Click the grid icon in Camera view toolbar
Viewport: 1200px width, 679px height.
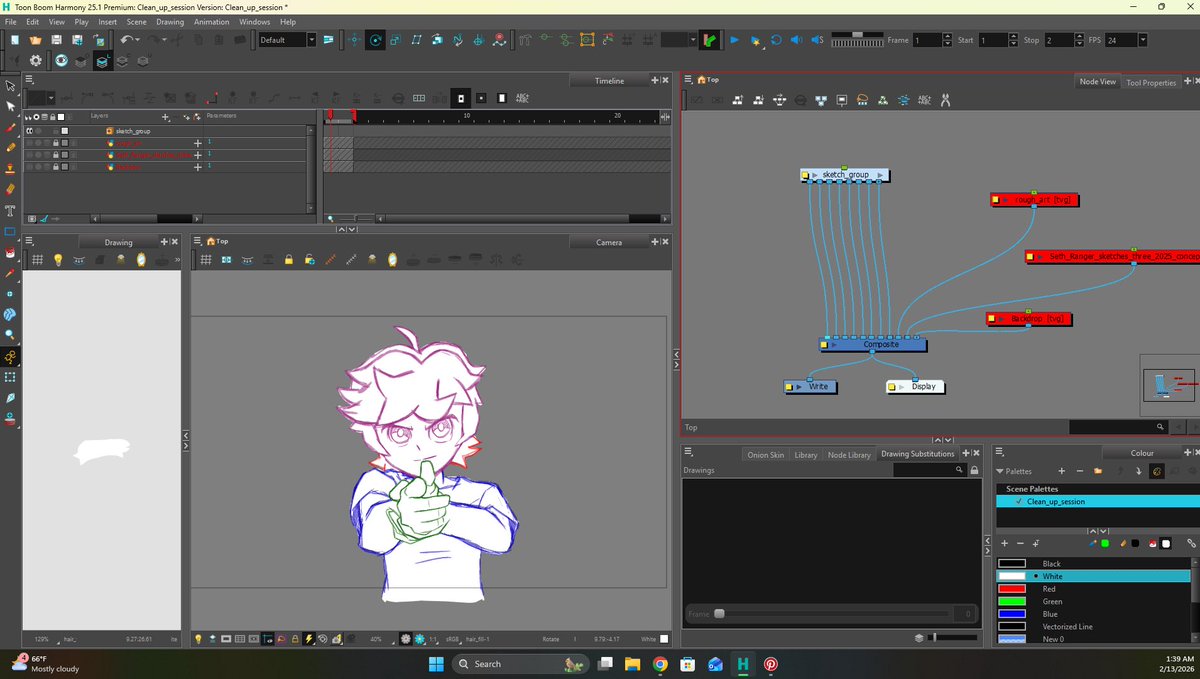pyautogui.click(x=205, y=260)
